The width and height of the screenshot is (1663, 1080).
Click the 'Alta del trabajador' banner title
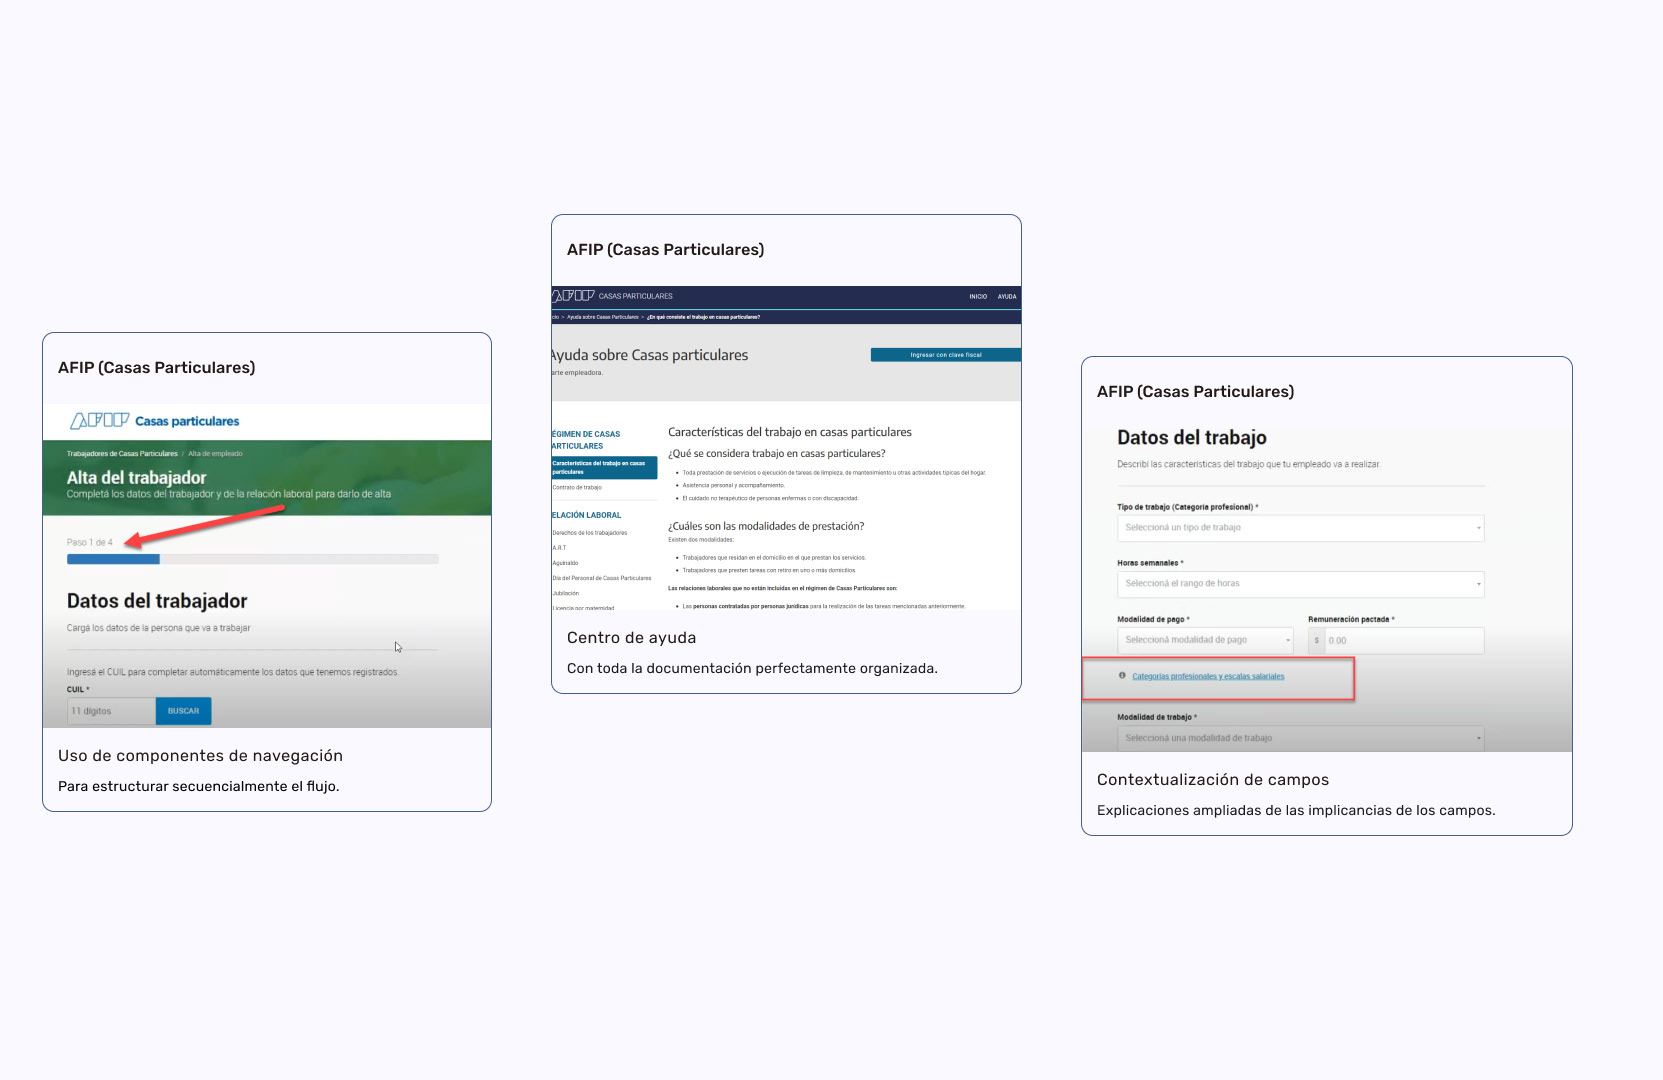(137, 478)
